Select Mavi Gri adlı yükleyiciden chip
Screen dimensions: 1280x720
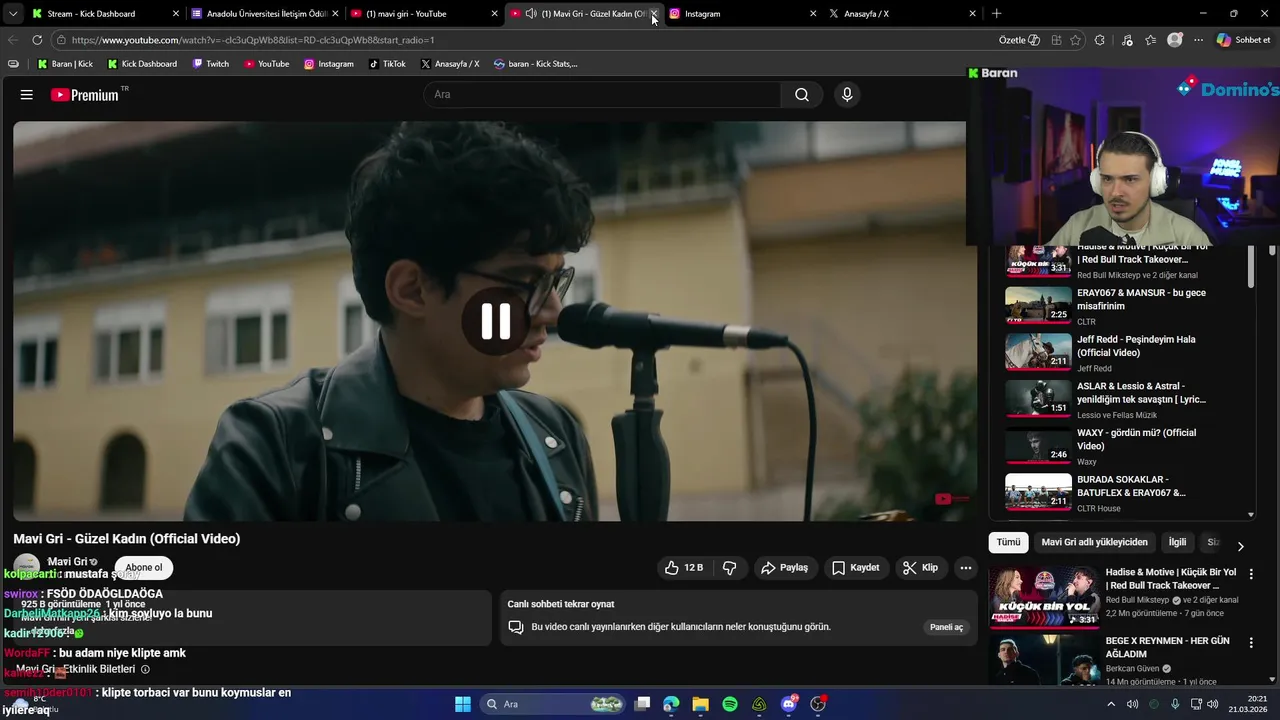coord(1094,542)
